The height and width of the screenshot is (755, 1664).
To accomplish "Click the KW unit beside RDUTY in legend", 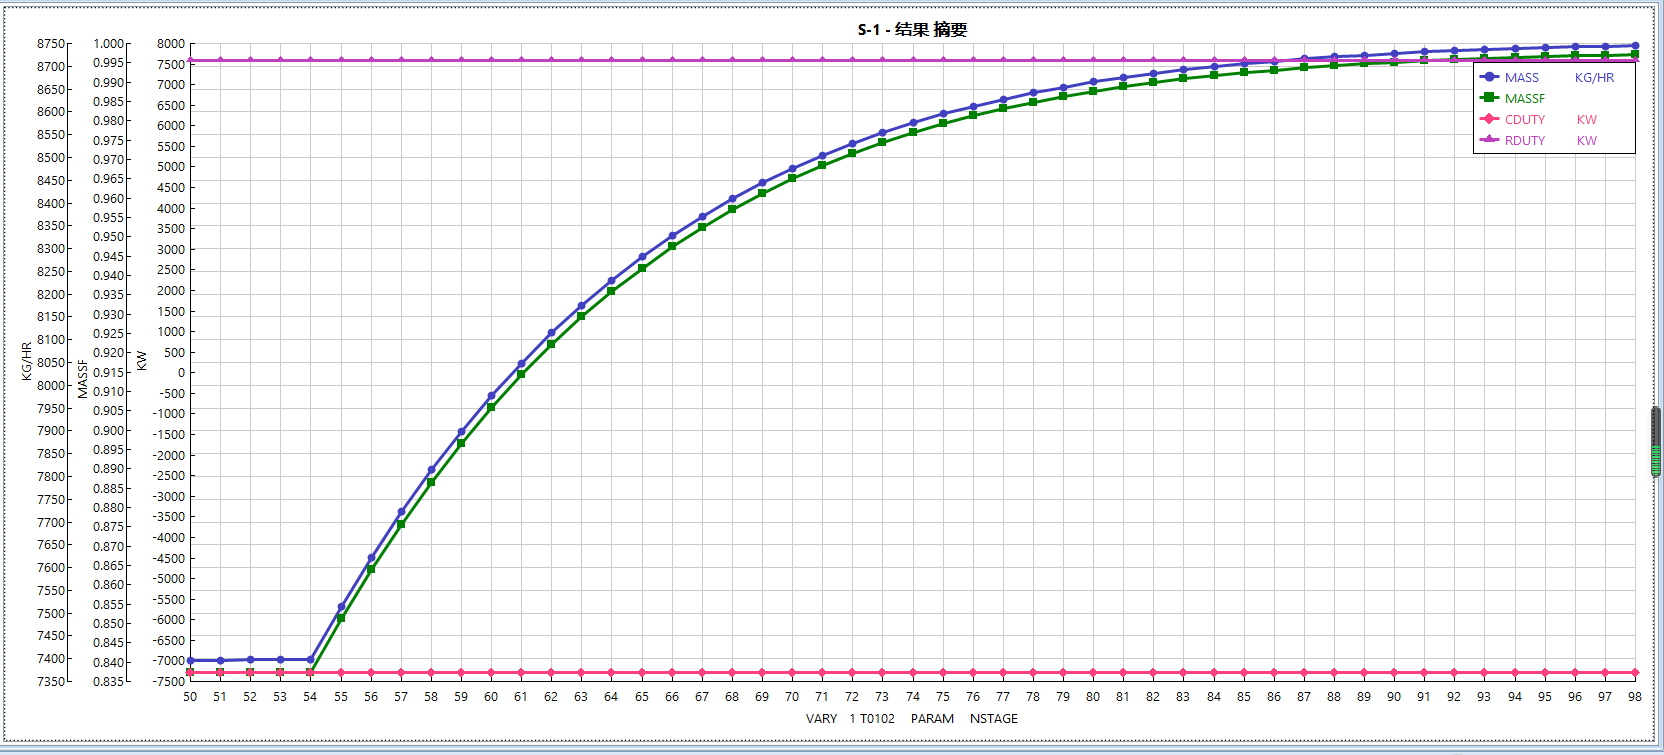I will (x=1587, y=140).
